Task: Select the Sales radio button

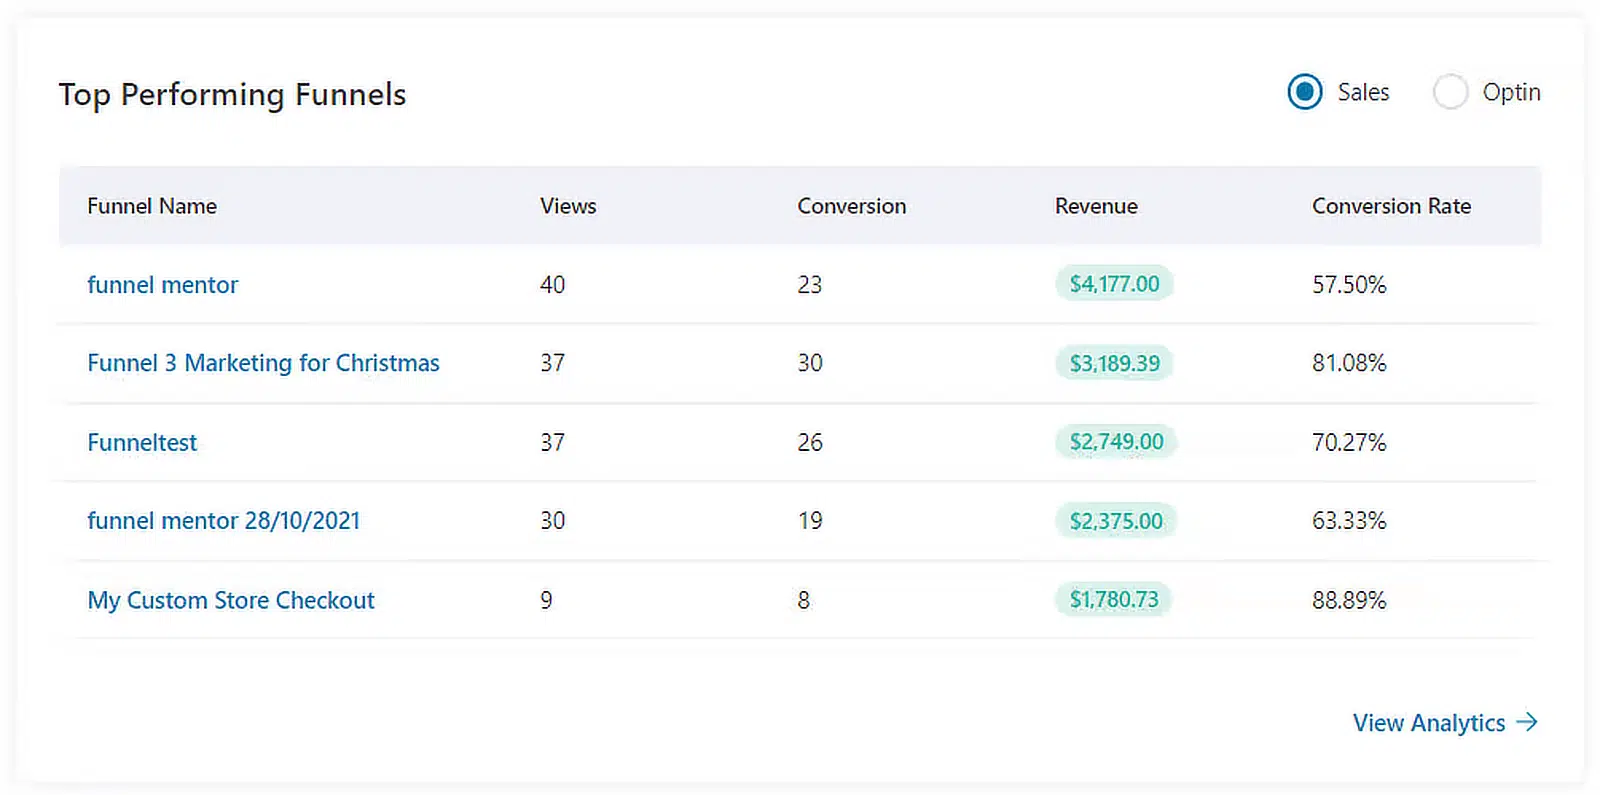Action: 1305,92
